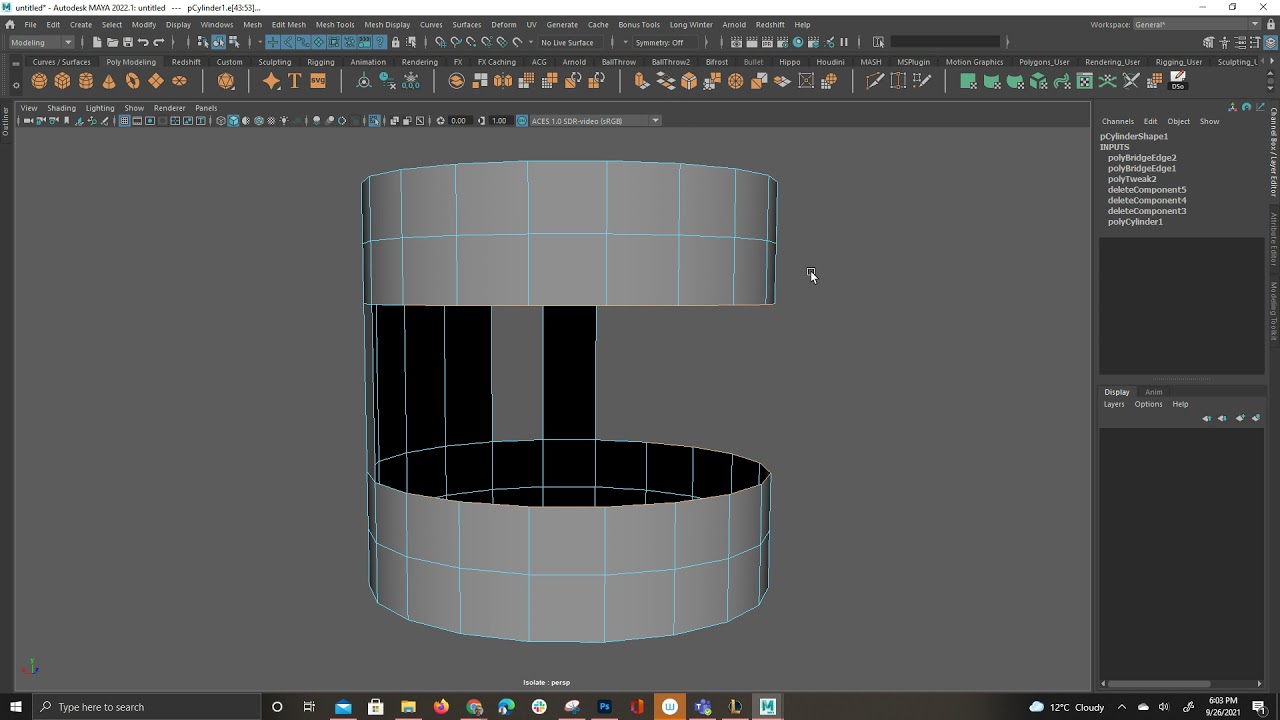
Task: Toggle smooth shade all in viewport toolbar
Action: (x=233, y=121)
